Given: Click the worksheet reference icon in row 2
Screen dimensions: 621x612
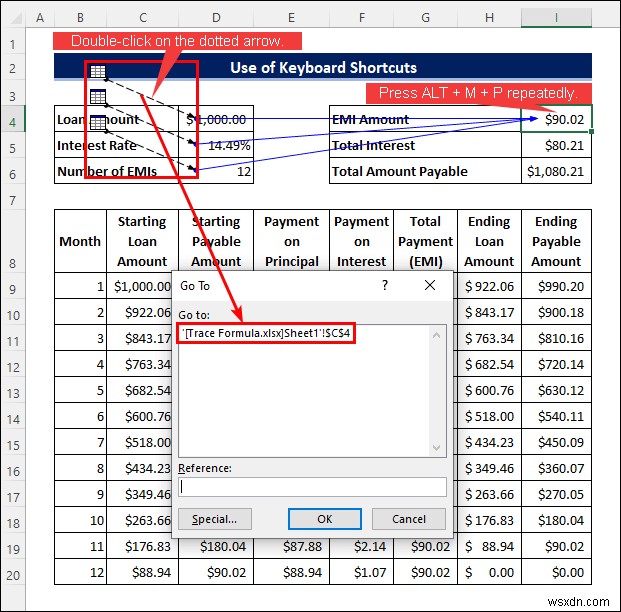Looking at the screenshot, I should 98,72.
